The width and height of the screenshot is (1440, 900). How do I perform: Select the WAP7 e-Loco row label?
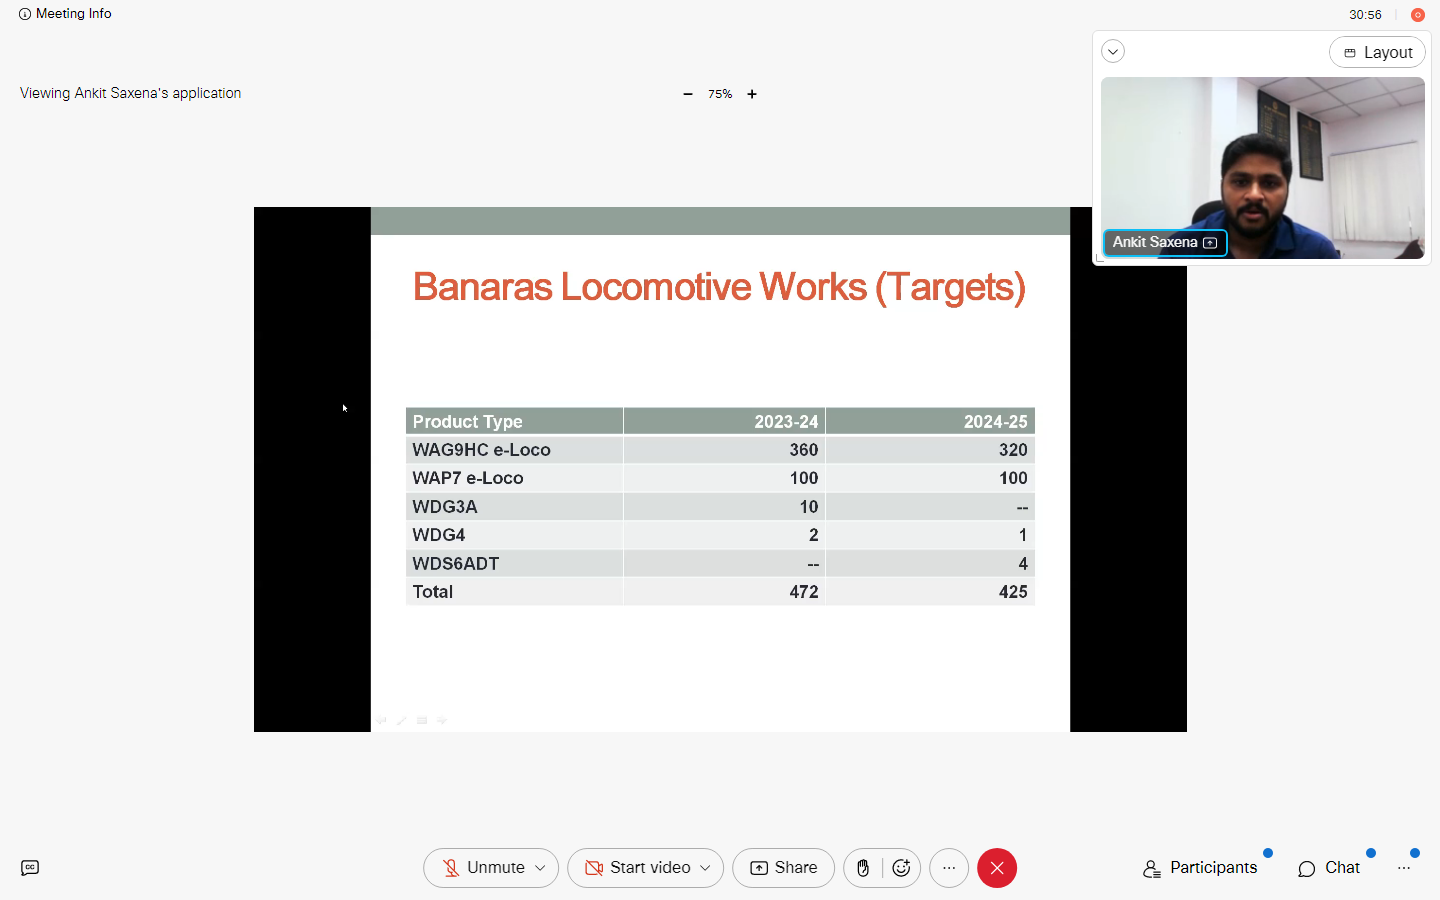(468, 478)
